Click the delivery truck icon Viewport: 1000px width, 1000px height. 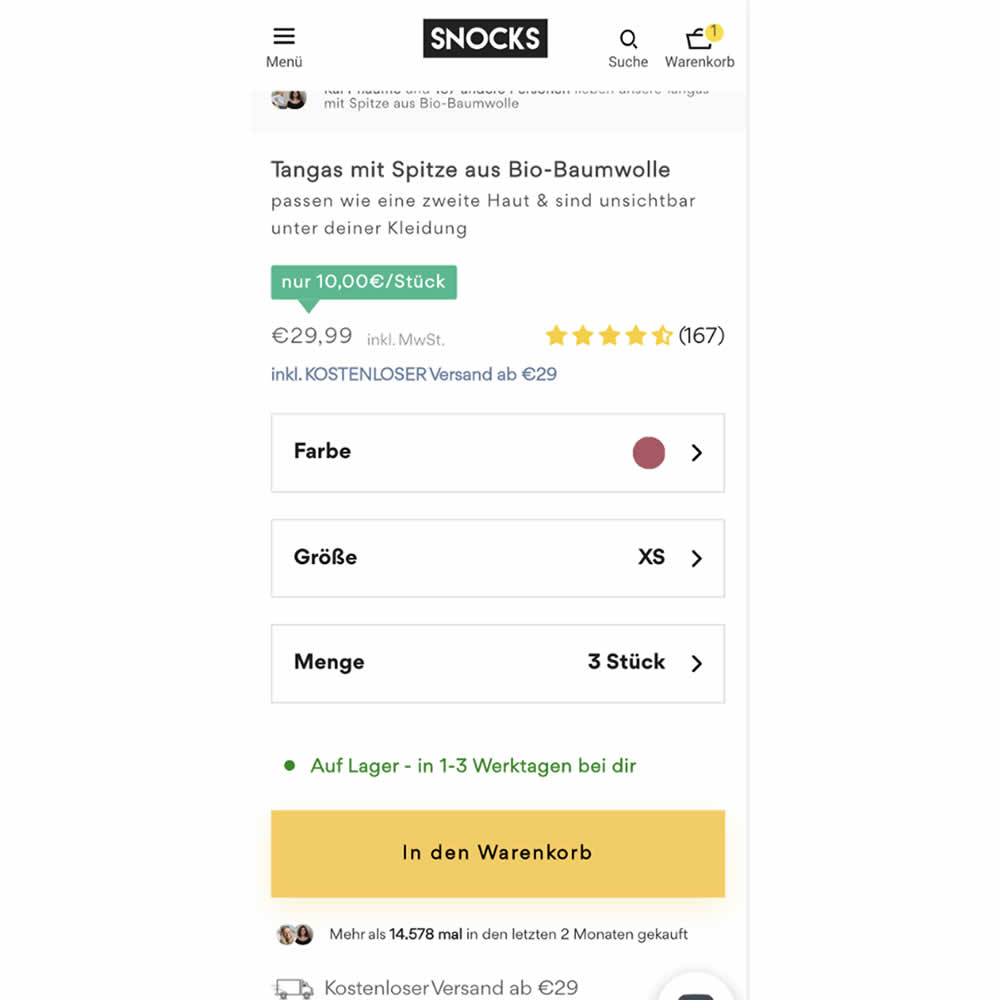(293, 988)
